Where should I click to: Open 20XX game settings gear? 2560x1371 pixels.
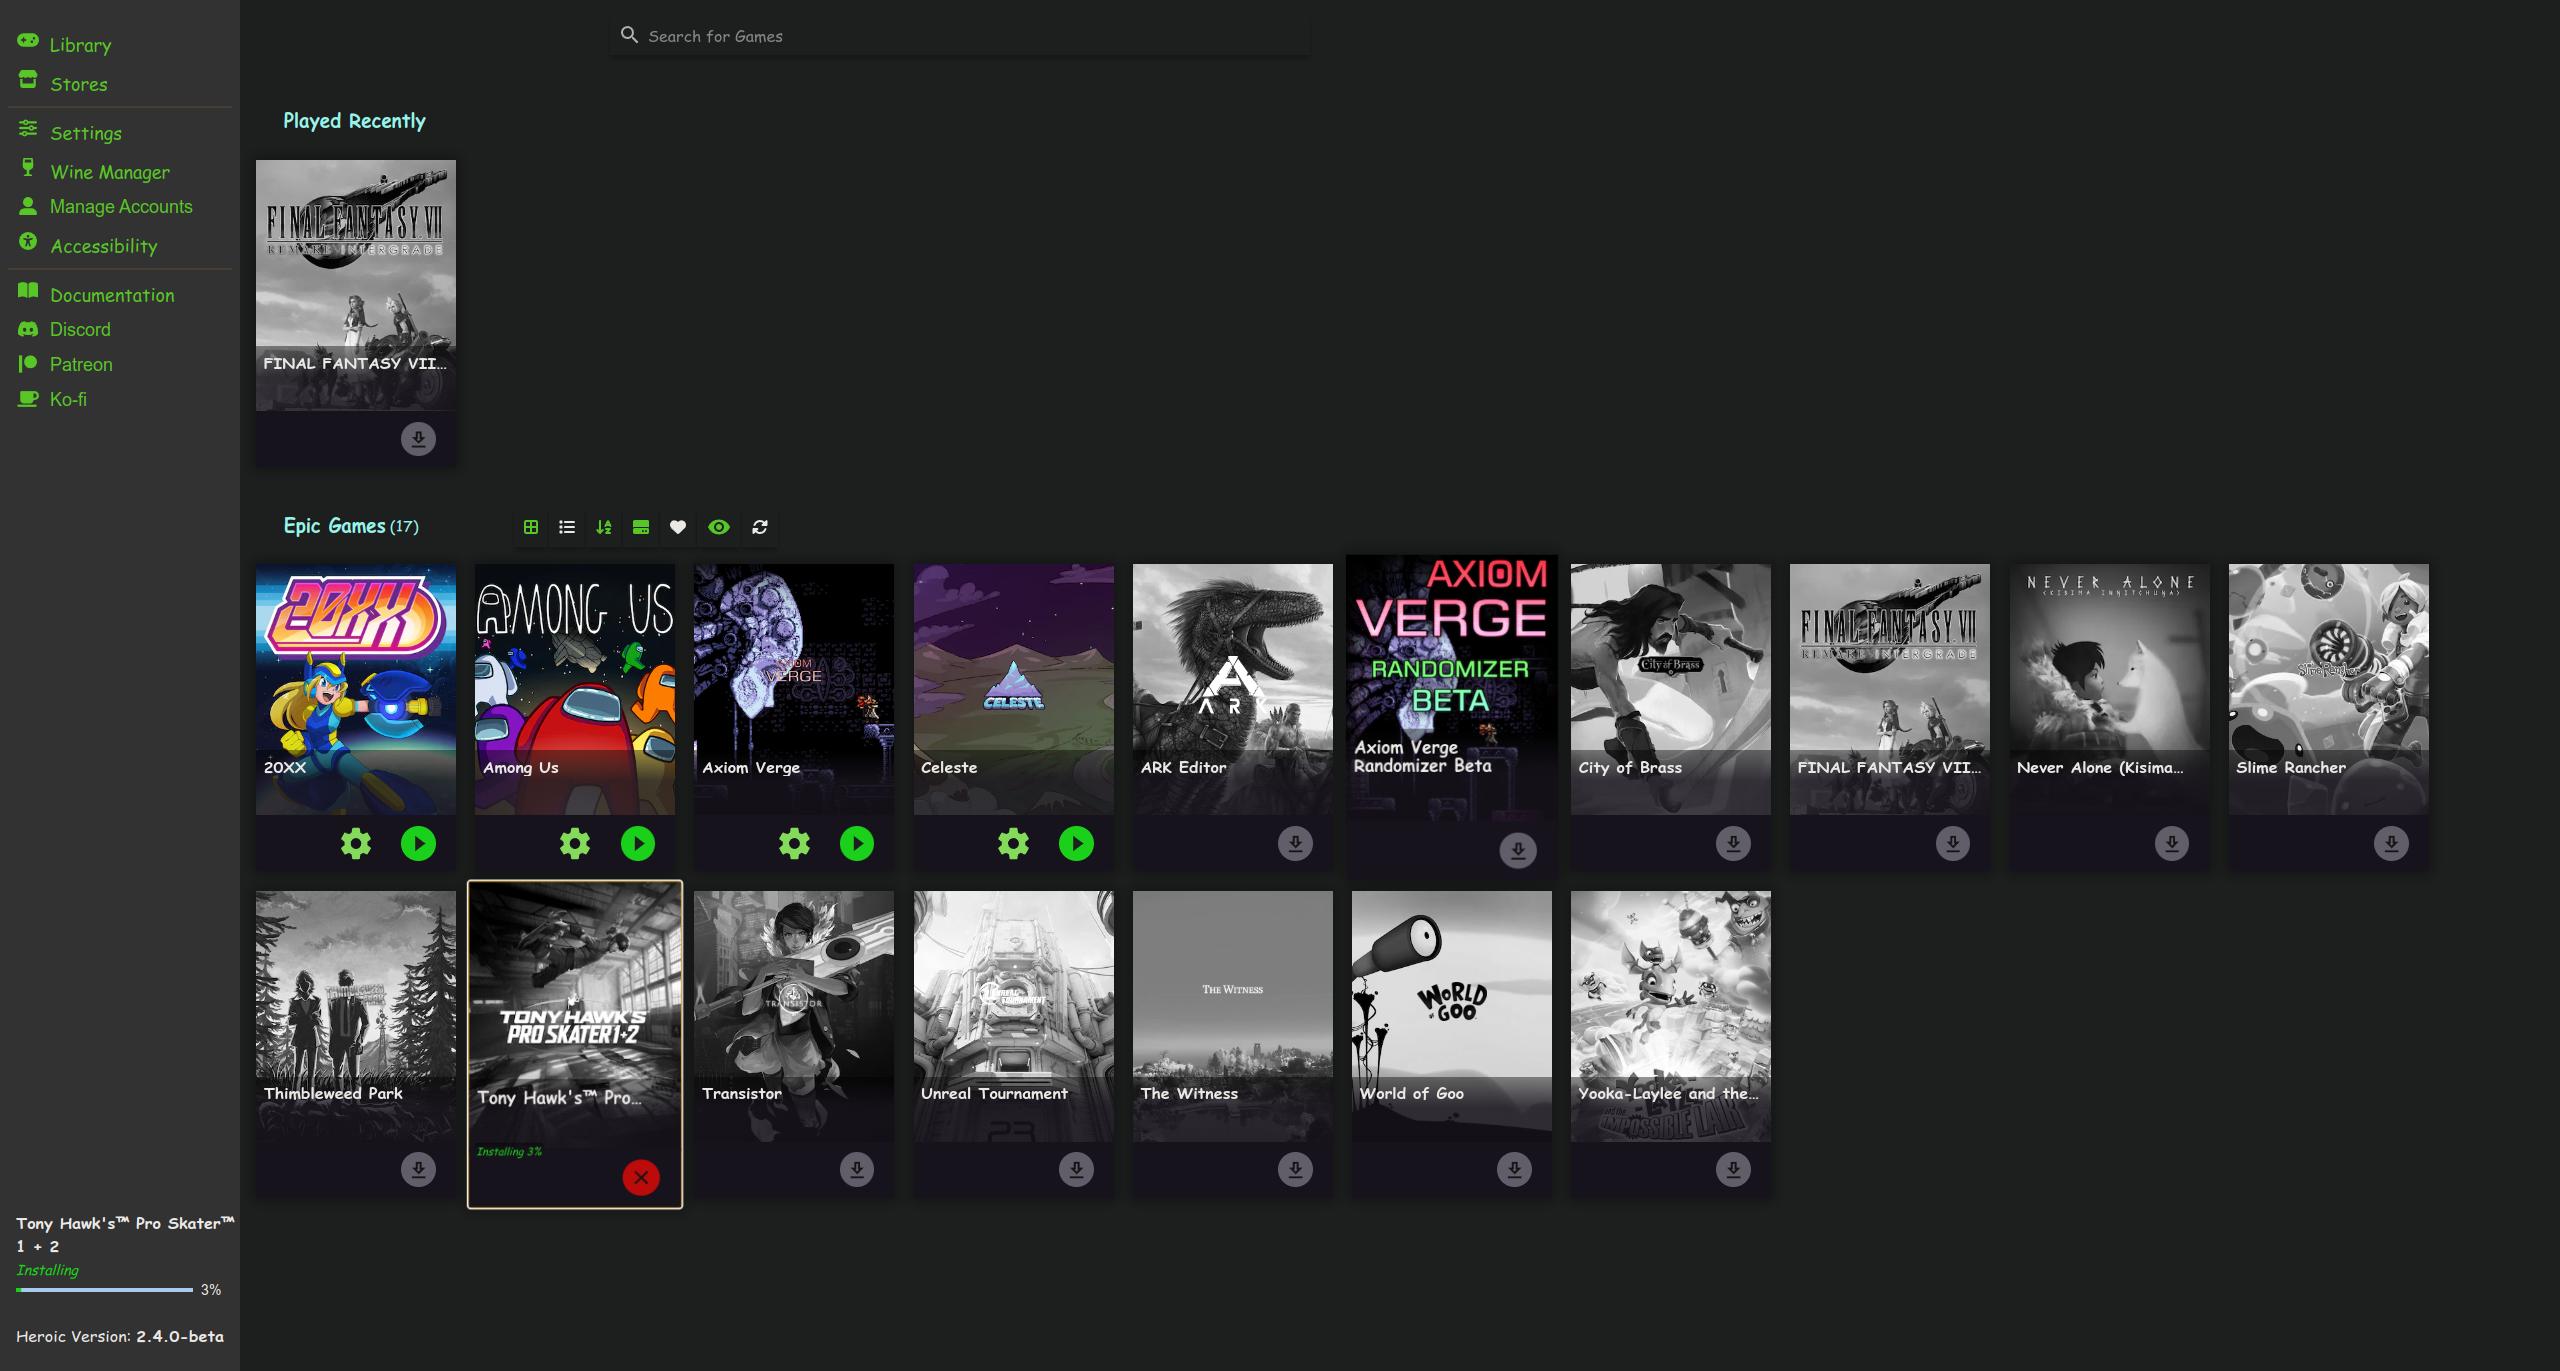coord(356,844)
